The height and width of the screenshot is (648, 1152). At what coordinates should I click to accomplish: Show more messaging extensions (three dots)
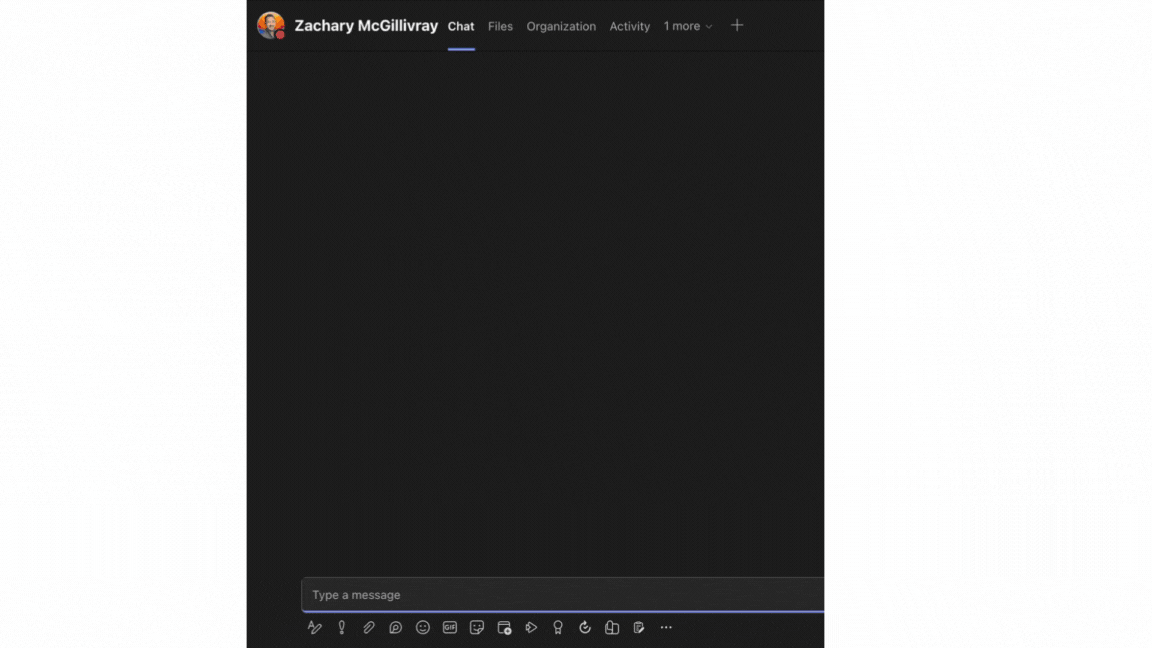tap(666, 627)
